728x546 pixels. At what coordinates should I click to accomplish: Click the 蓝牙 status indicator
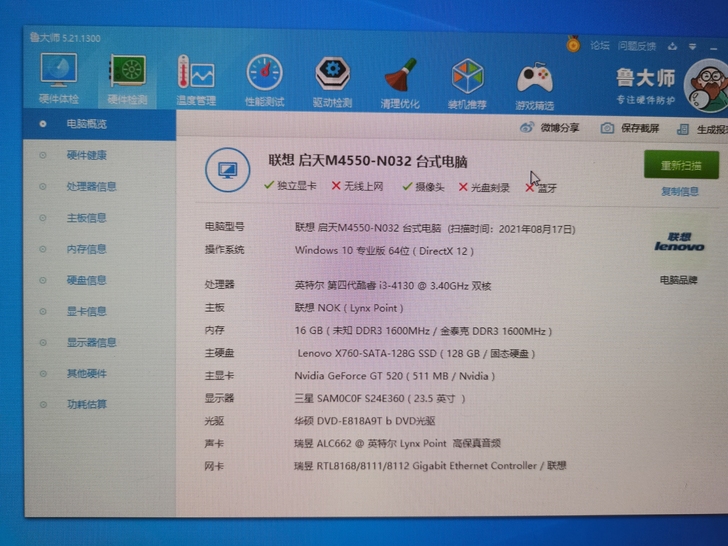540,188
